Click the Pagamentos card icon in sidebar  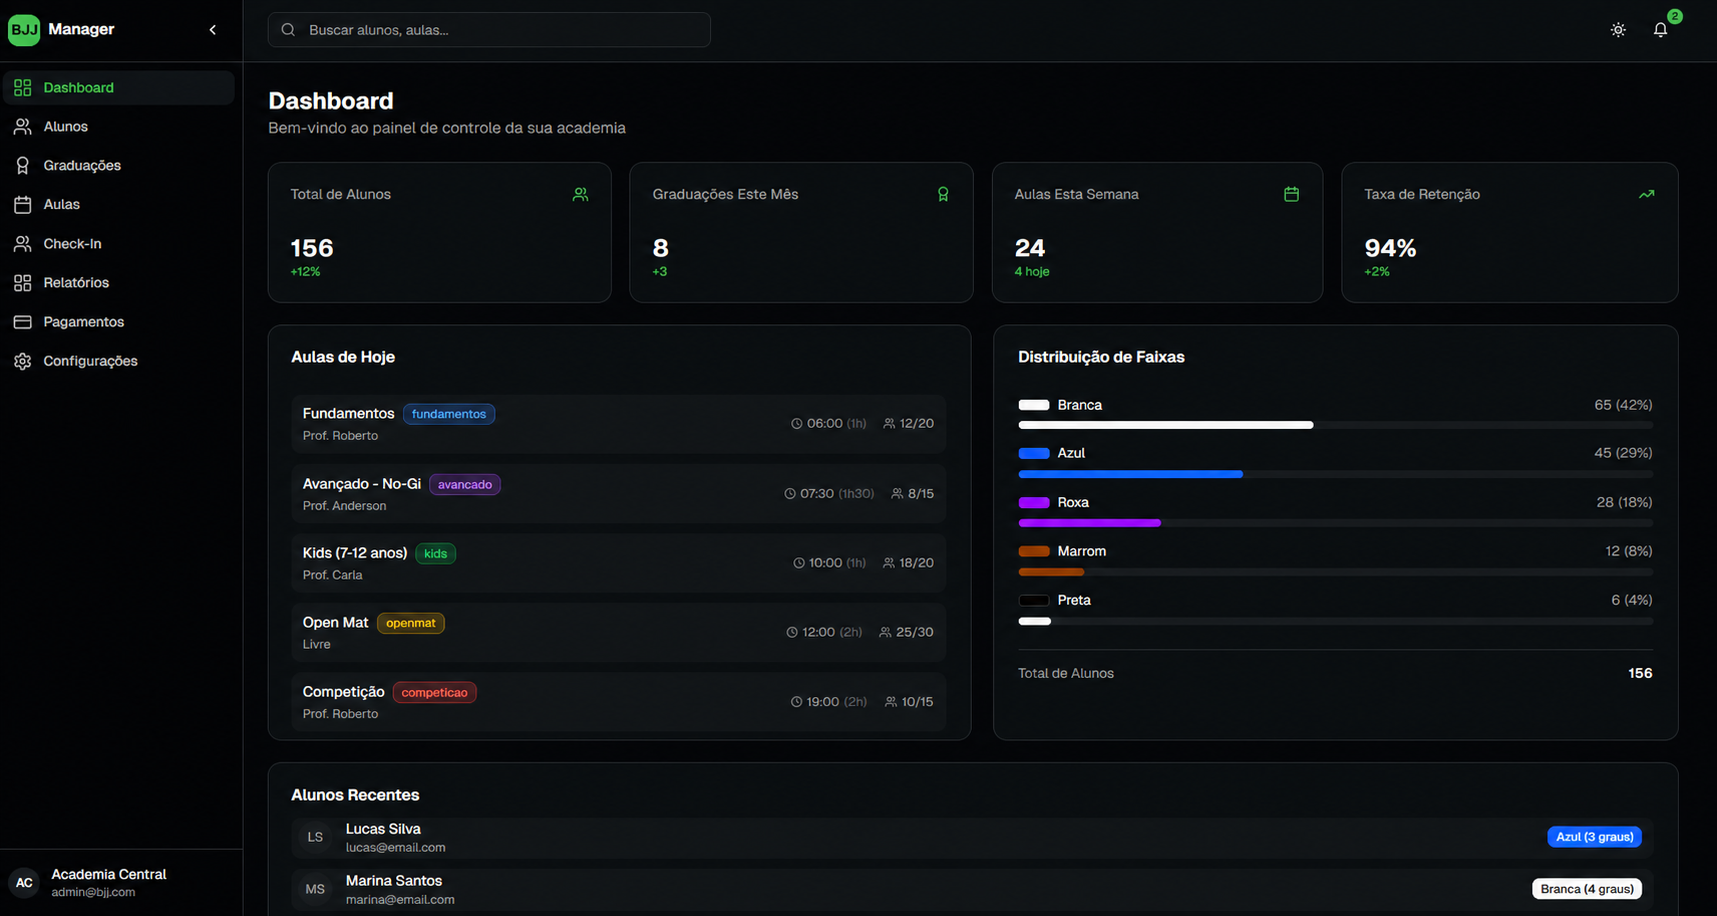tap(23, 322)
